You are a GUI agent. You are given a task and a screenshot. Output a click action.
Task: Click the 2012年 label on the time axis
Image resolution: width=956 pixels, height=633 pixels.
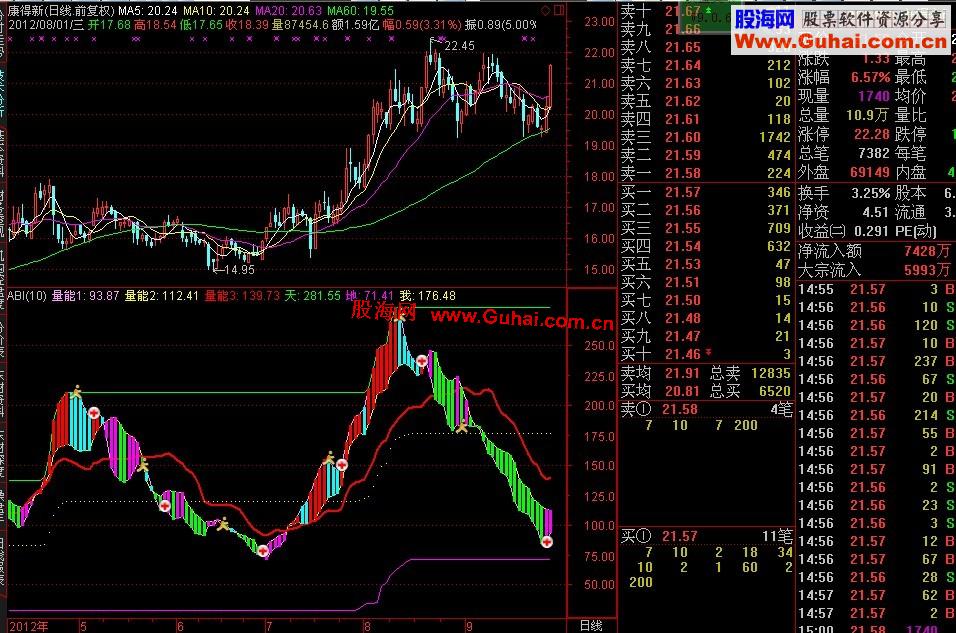(29, 626)
